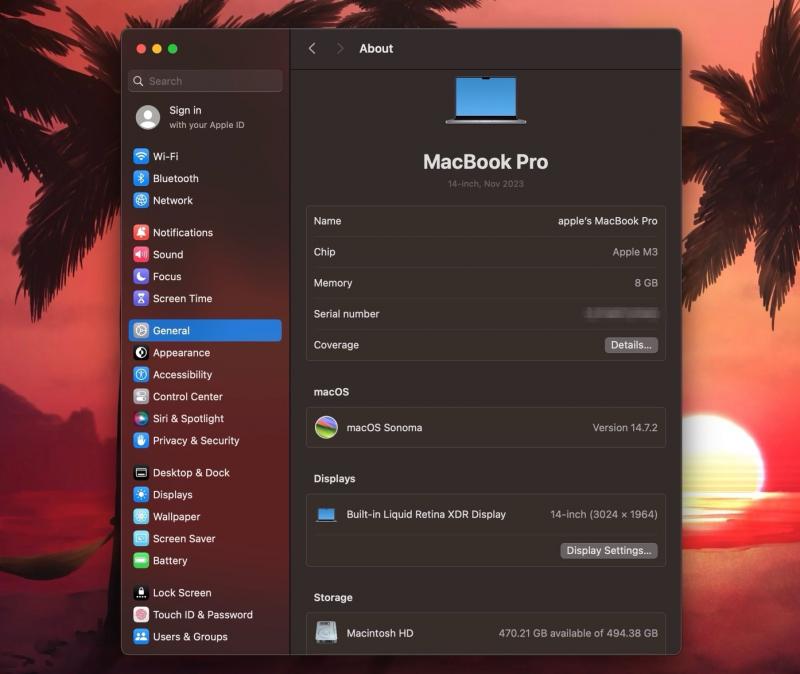The width and height of the screenshot is (800, 674).
Task: Select the Control Center label in sidebar
Action: (188, 396)
